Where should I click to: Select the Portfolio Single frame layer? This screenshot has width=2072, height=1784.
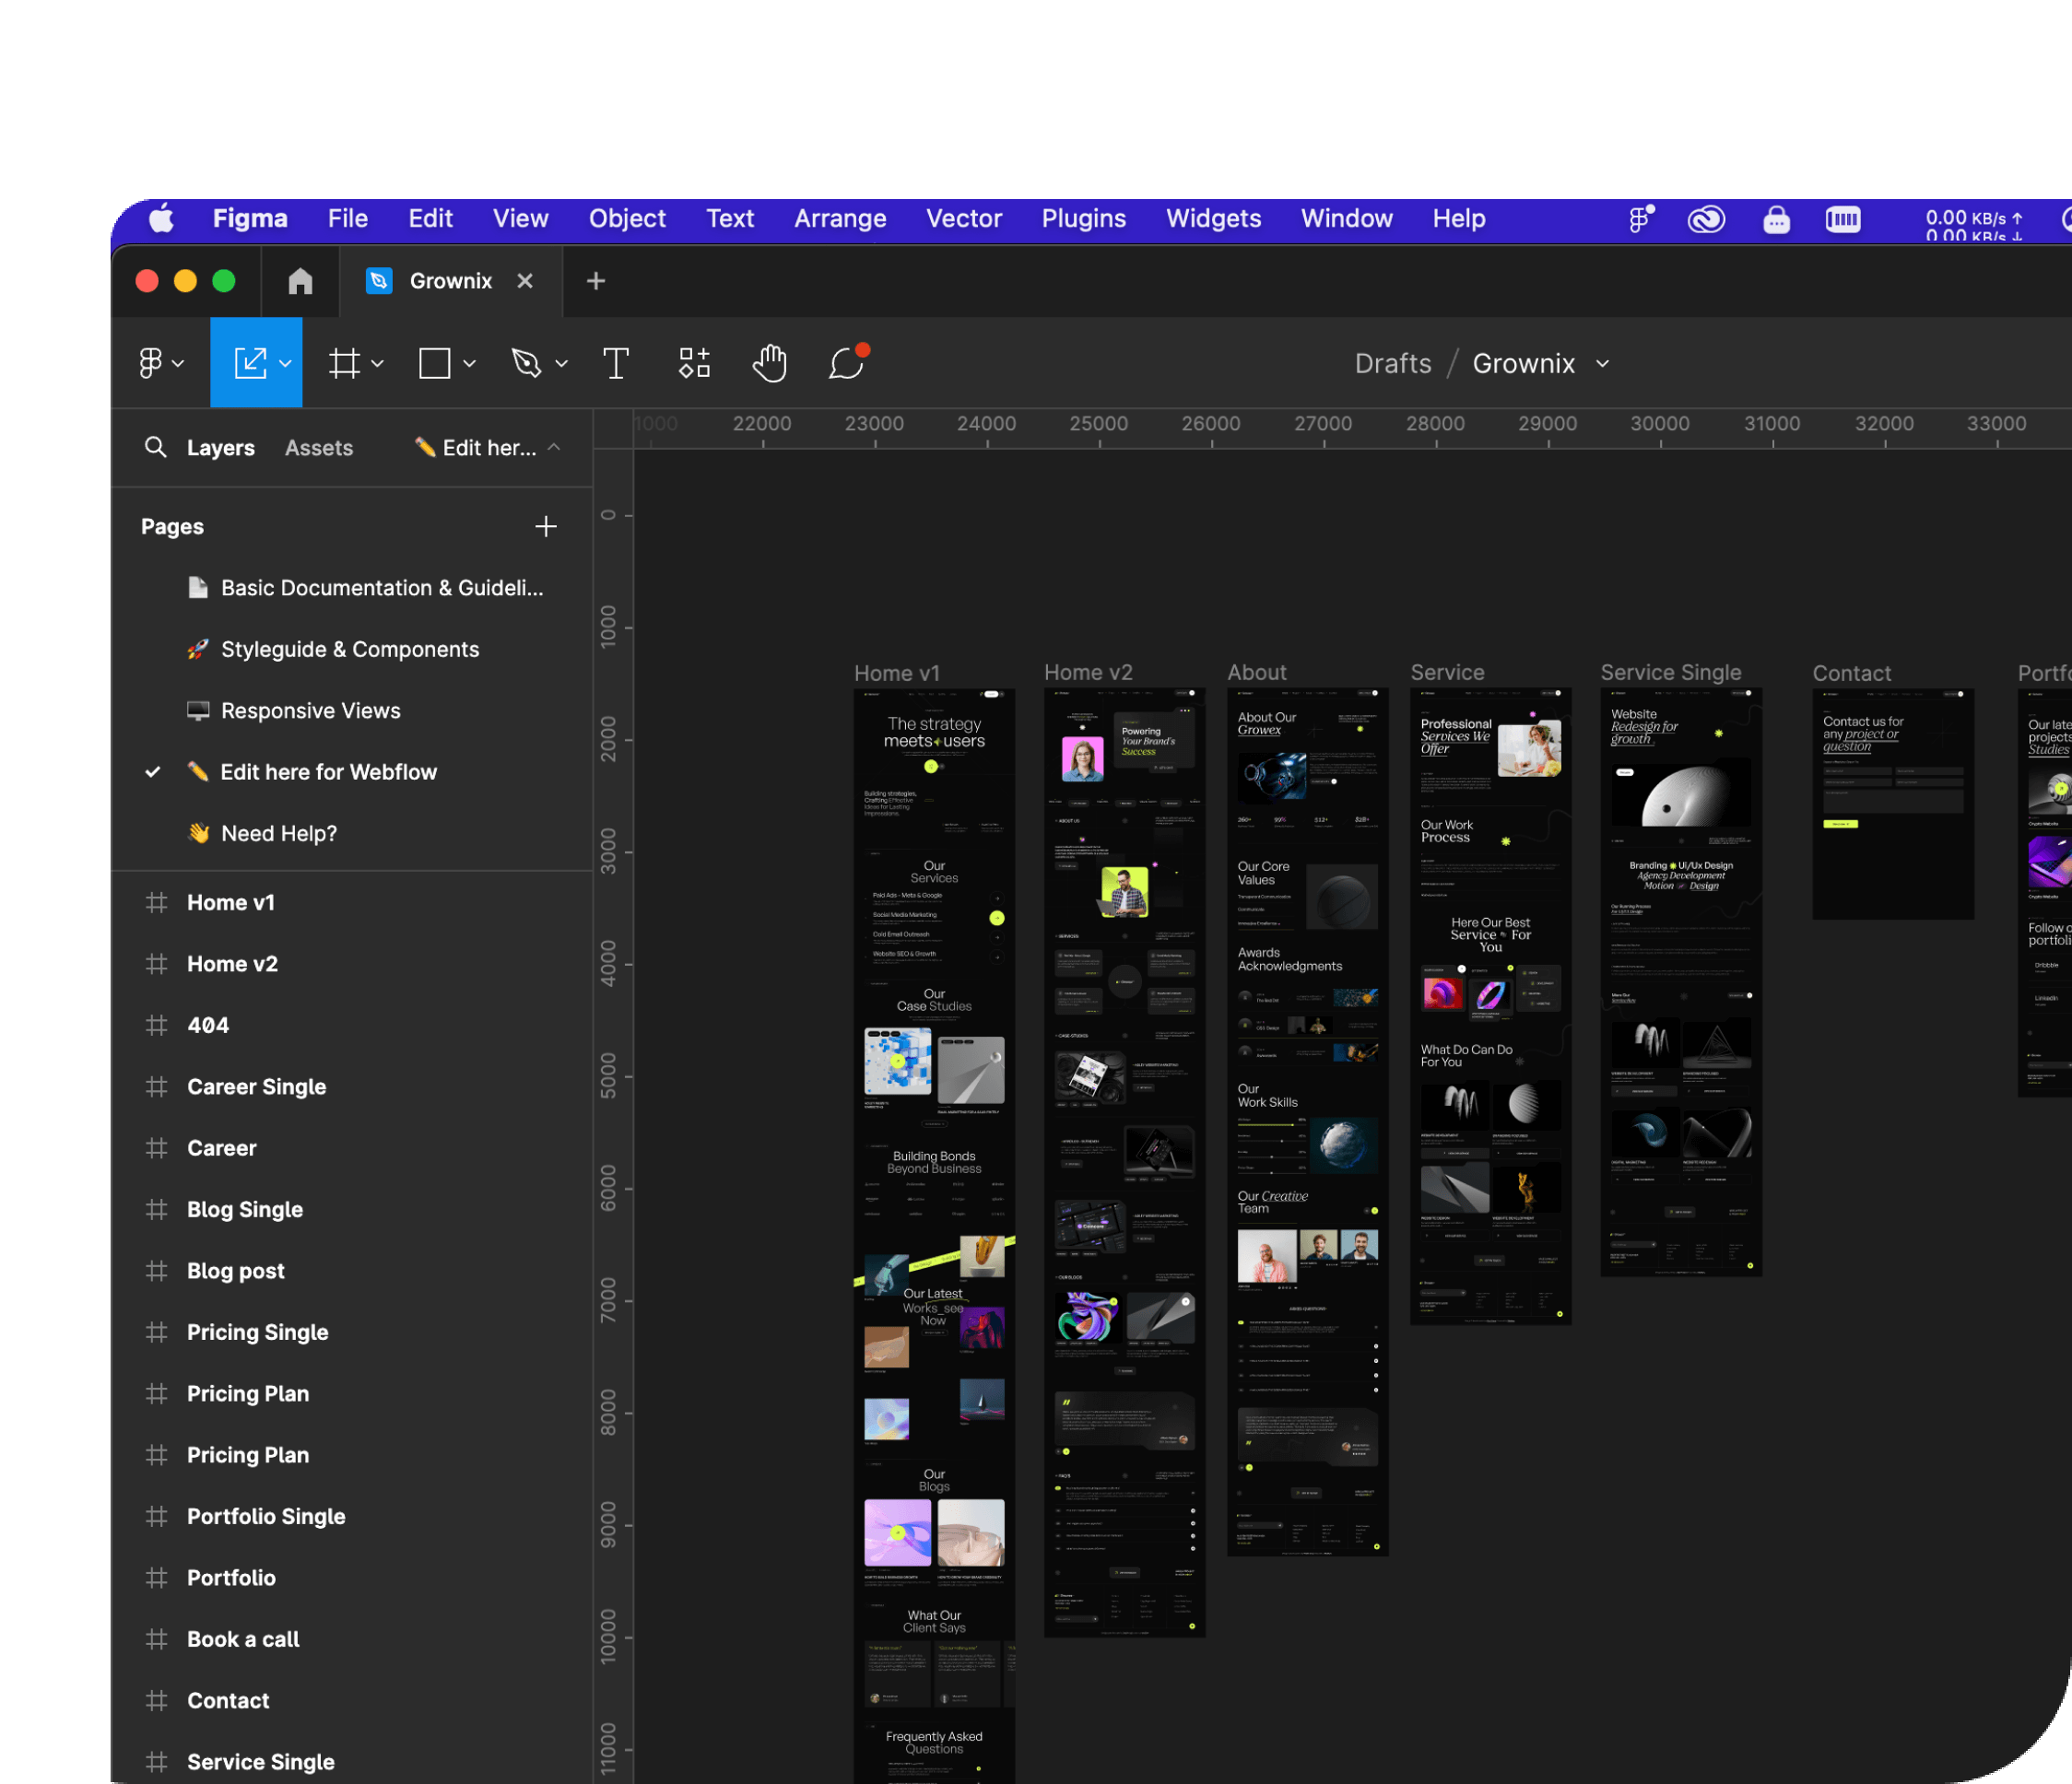[x=265, y=1516]
